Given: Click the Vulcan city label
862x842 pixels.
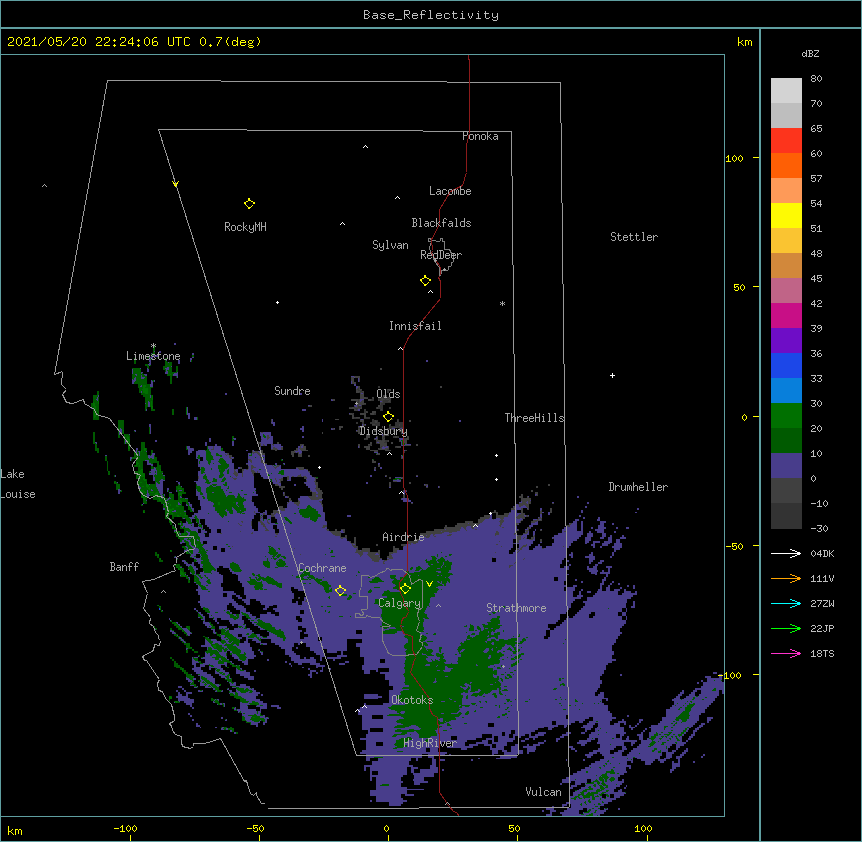Looking at the screenshot, I should tap(543, 792).
